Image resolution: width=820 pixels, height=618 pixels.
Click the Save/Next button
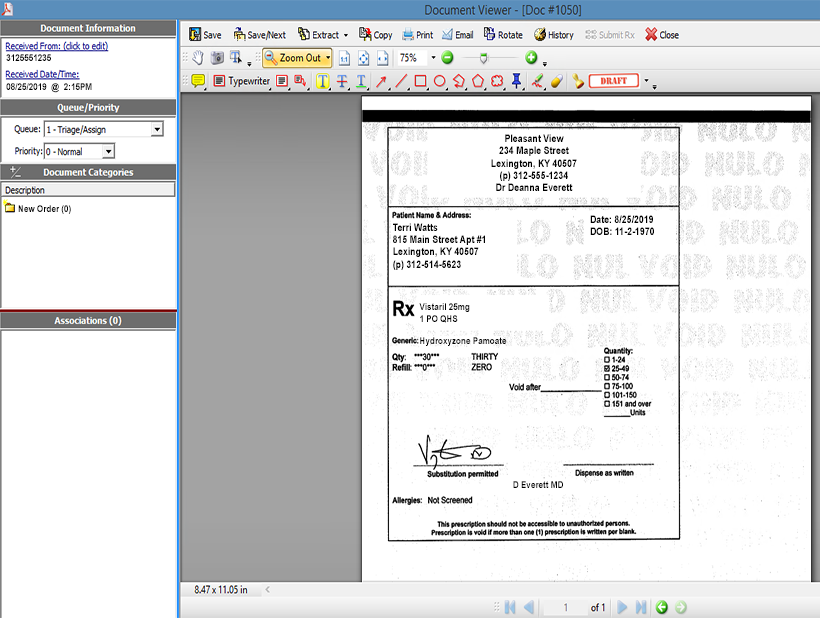(x=260, y=35)
